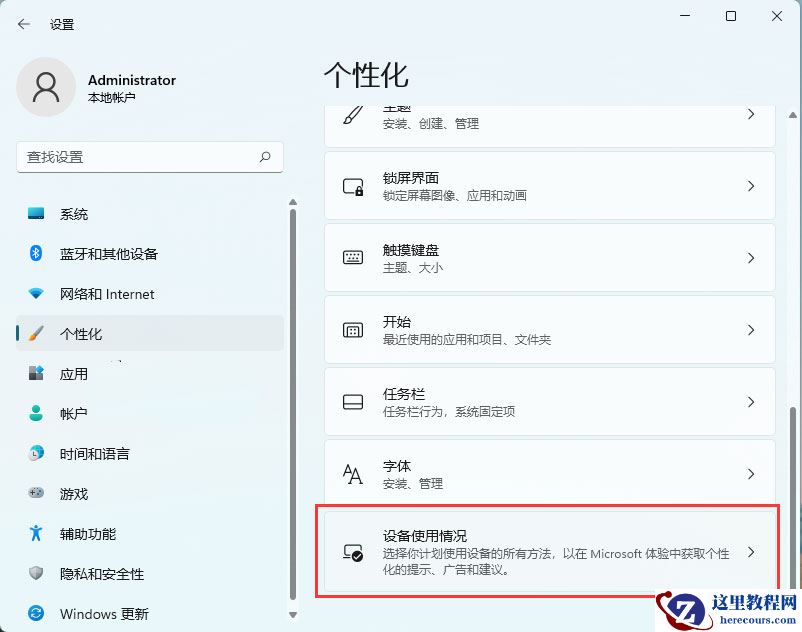Navigate back with the arrow button
Screen dimensions: 802x632
pos(22,24)
